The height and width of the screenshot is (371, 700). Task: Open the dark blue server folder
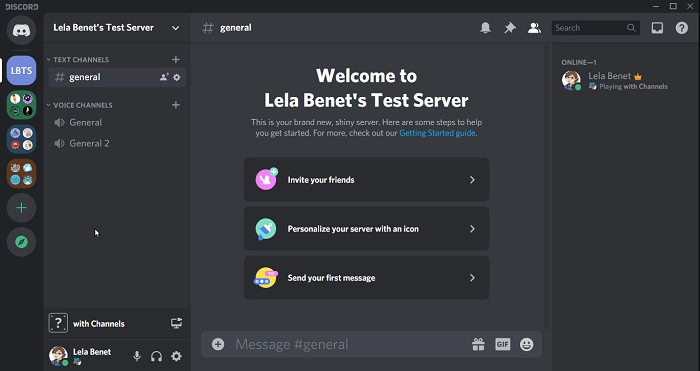21,139
